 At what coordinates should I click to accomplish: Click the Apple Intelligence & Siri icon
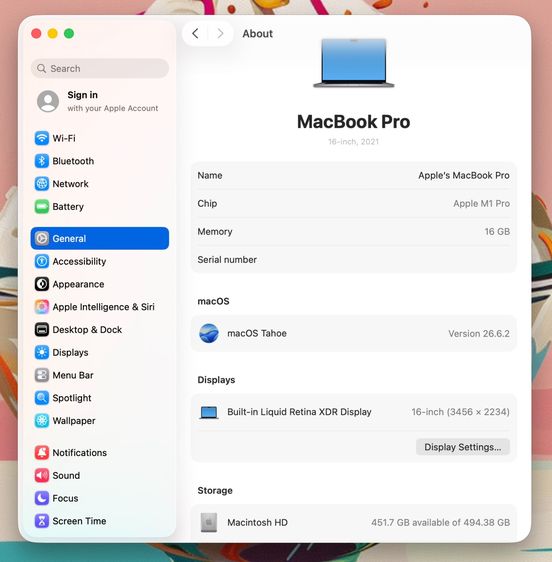[42, 307]
